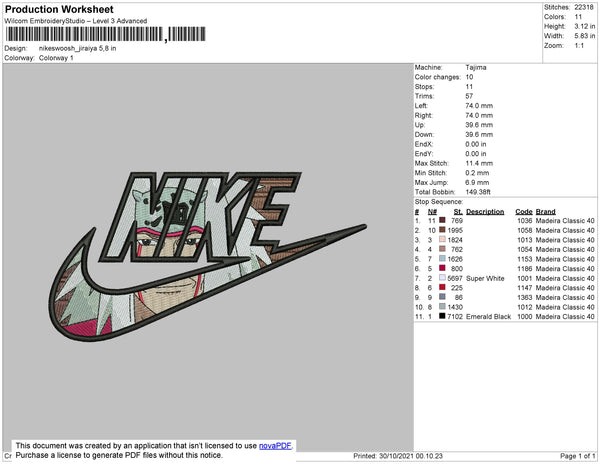Viewport: 600px width, 464px height.
Task: Click the 'EndX:' label
Action: tap(424, 144)
